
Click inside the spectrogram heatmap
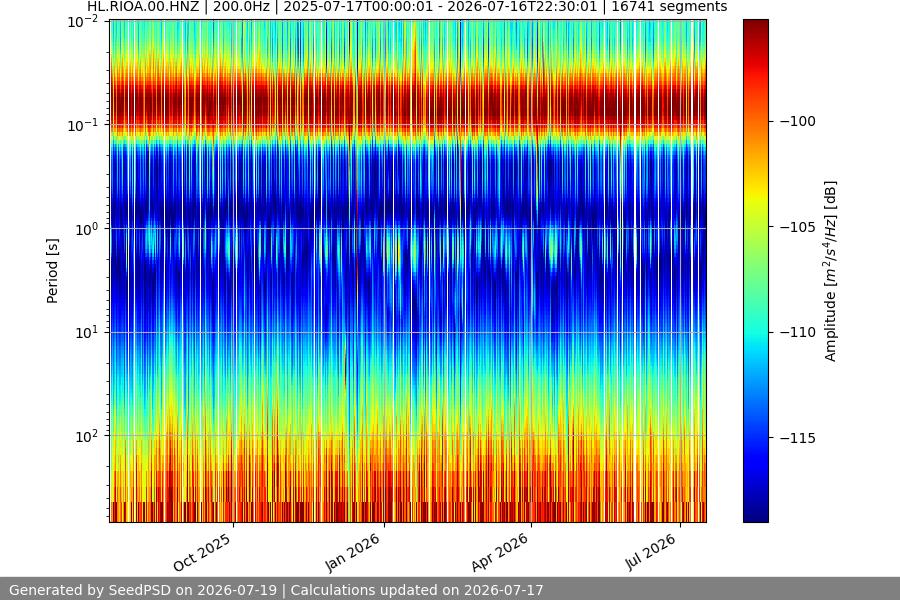(408, 271)
